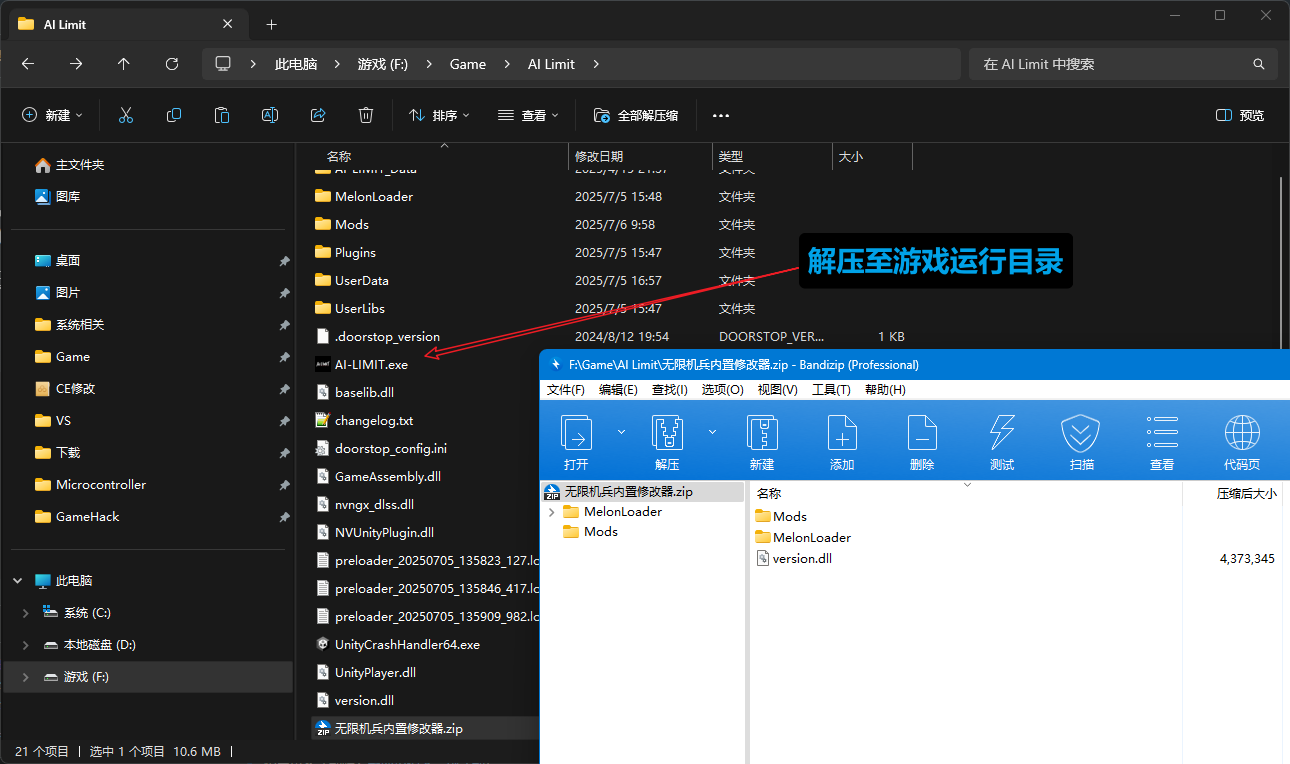This screenshot has width=1290, height=764.
Task: Click the Paste icon in Explorer toolbar
Action: (222, 115)
